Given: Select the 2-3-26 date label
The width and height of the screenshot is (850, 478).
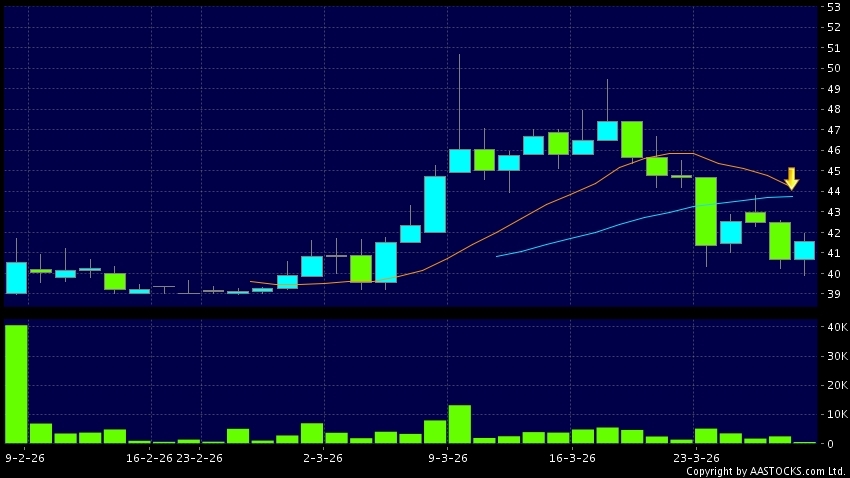Looking at the screenshot, I should coord(324,458).
